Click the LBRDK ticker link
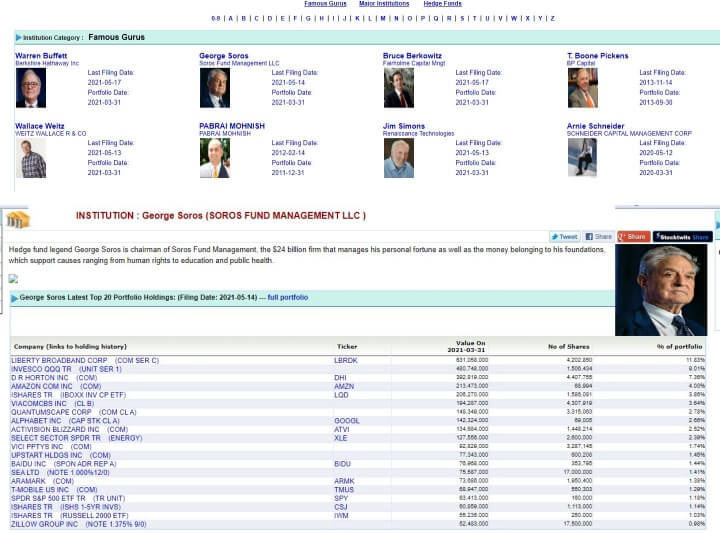 point(345,360)
